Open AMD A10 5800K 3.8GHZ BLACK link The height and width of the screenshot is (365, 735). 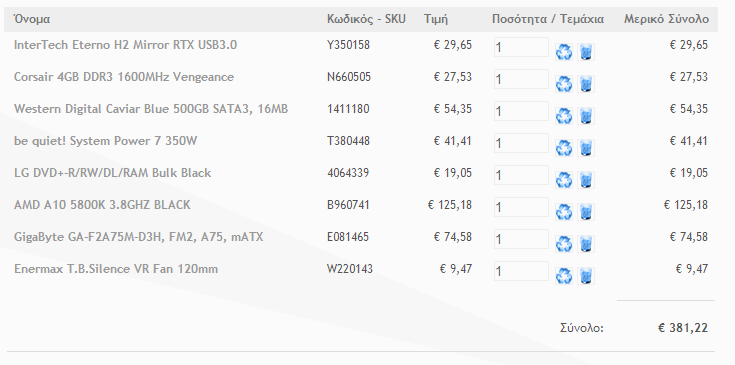(102, 205)
